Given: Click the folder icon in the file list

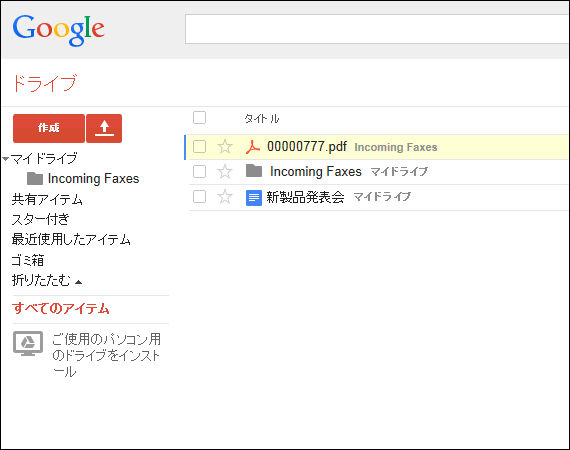Looking at the screenshot, I should (x=254, y=170).
